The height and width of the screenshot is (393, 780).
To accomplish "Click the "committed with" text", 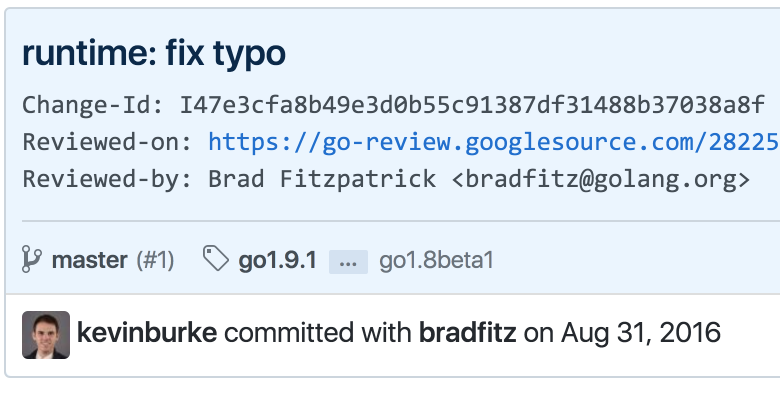I will [318, 333].
